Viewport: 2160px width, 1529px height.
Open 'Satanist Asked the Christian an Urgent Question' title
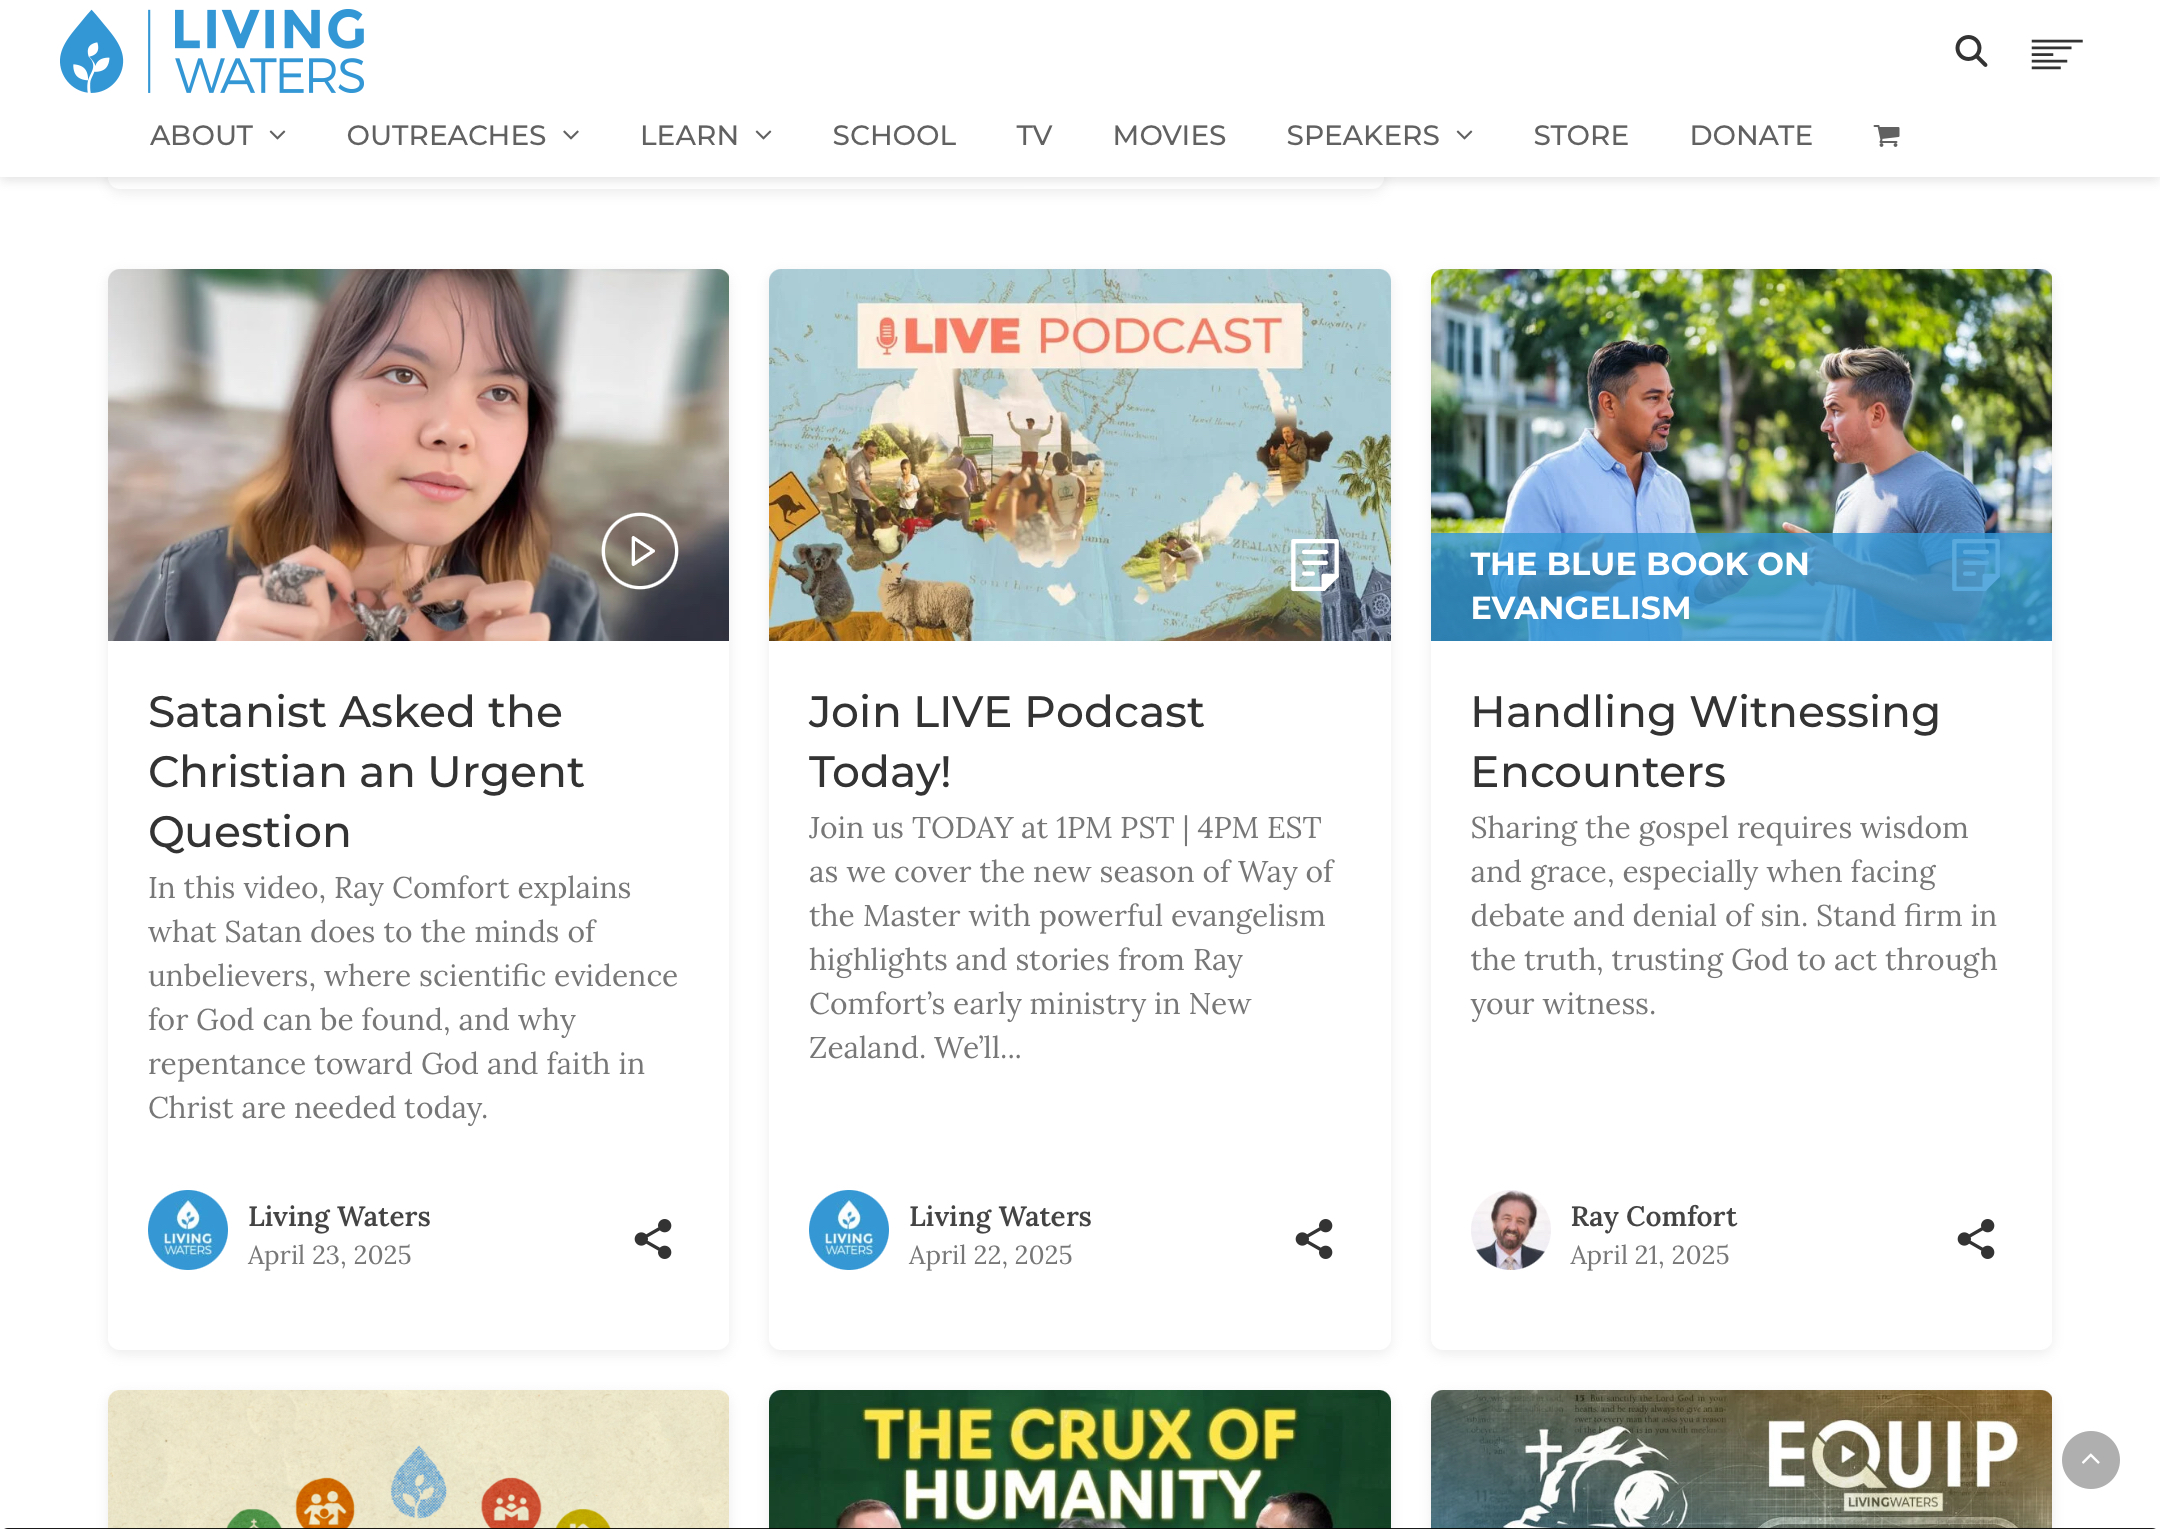point(366,772)
